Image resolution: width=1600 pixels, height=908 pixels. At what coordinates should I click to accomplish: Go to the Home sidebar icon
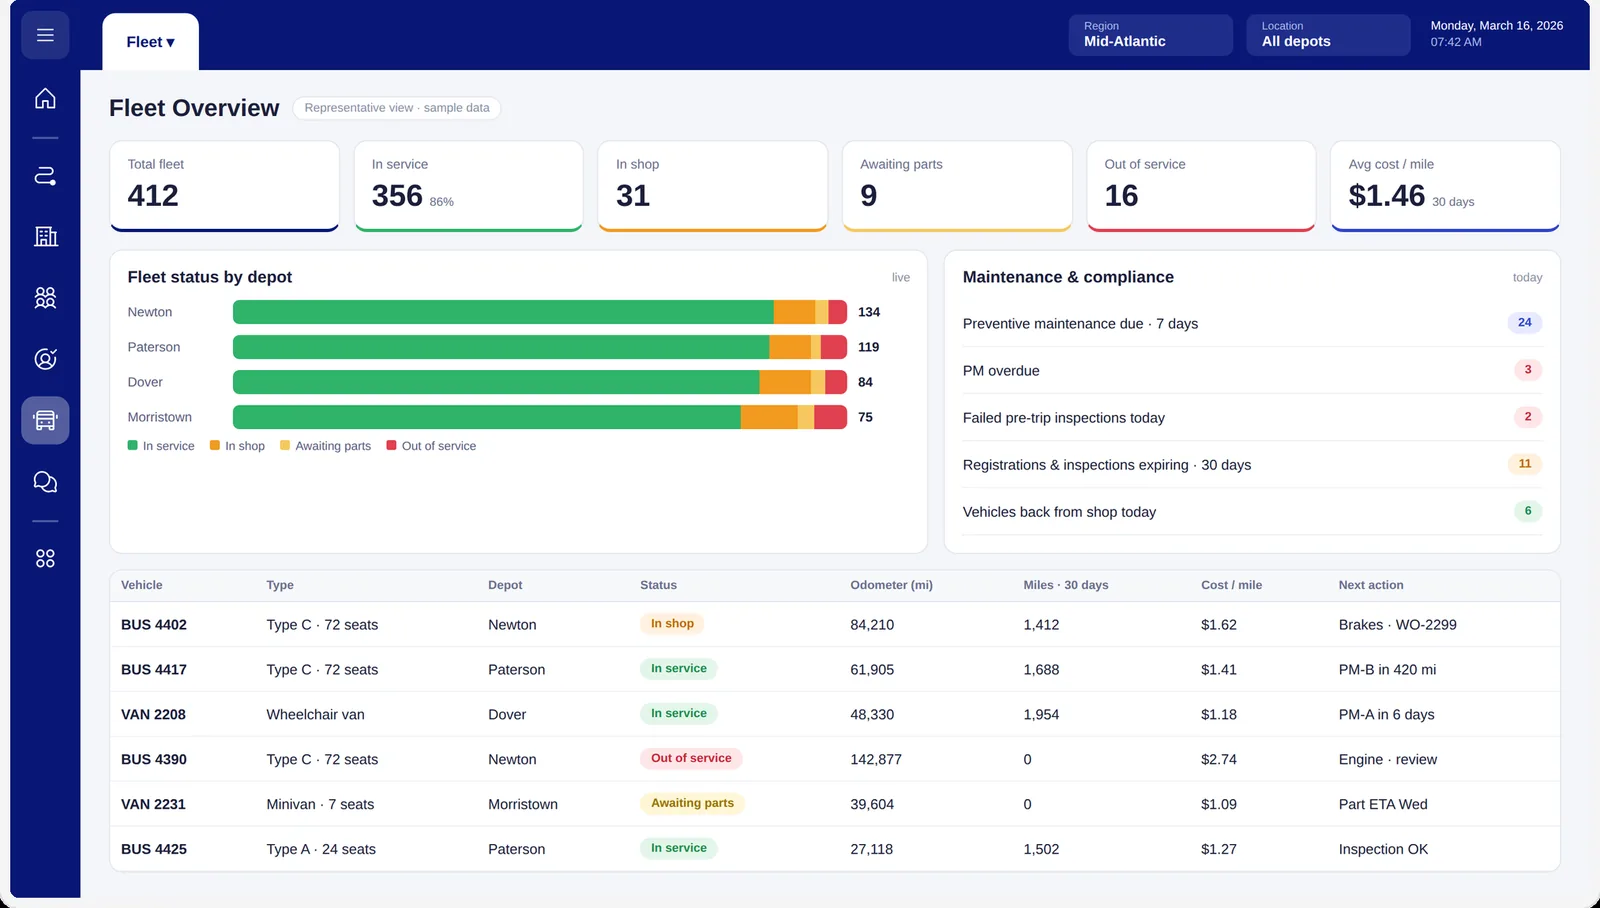click(x=45, y=98)
